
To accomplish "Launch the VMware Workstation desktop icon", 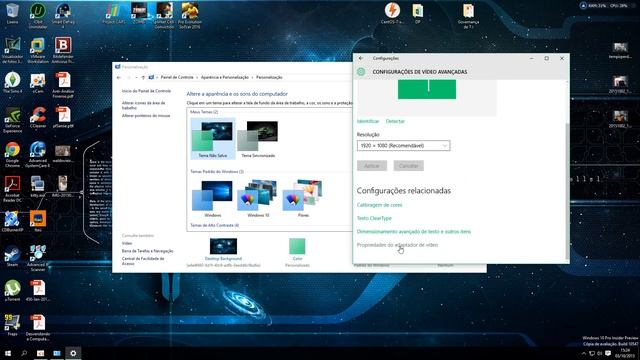I will click(38, 51).
